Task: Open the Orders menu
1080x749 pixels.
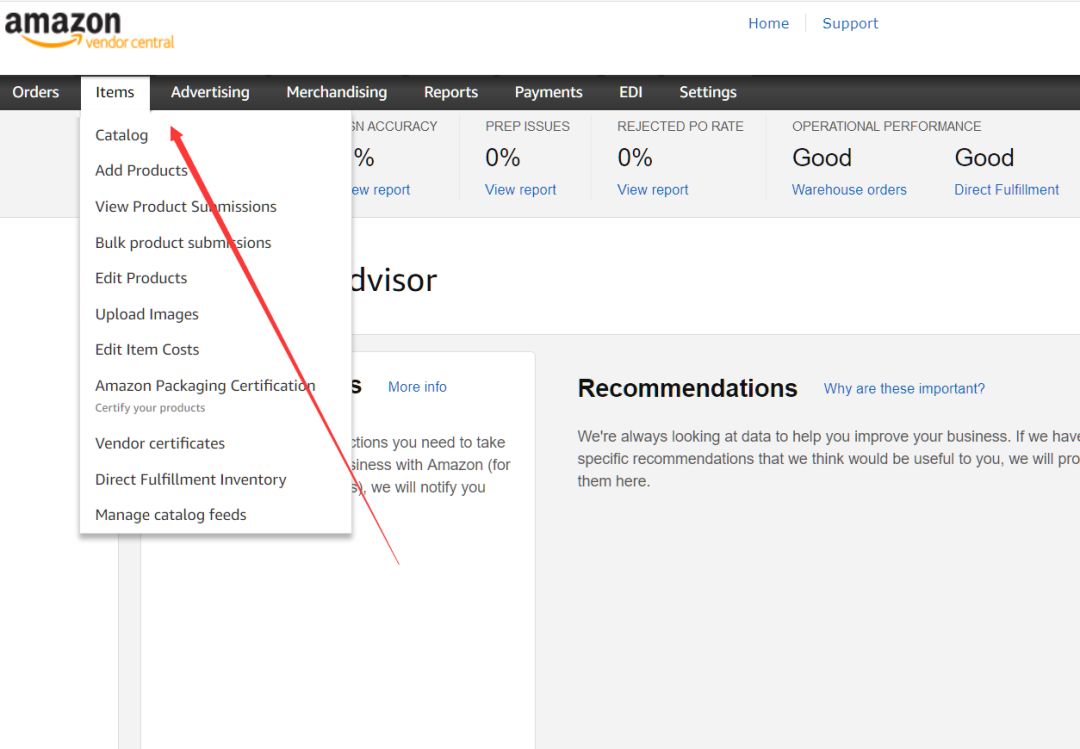Action: pyautogui.click(x=36, y=92)
